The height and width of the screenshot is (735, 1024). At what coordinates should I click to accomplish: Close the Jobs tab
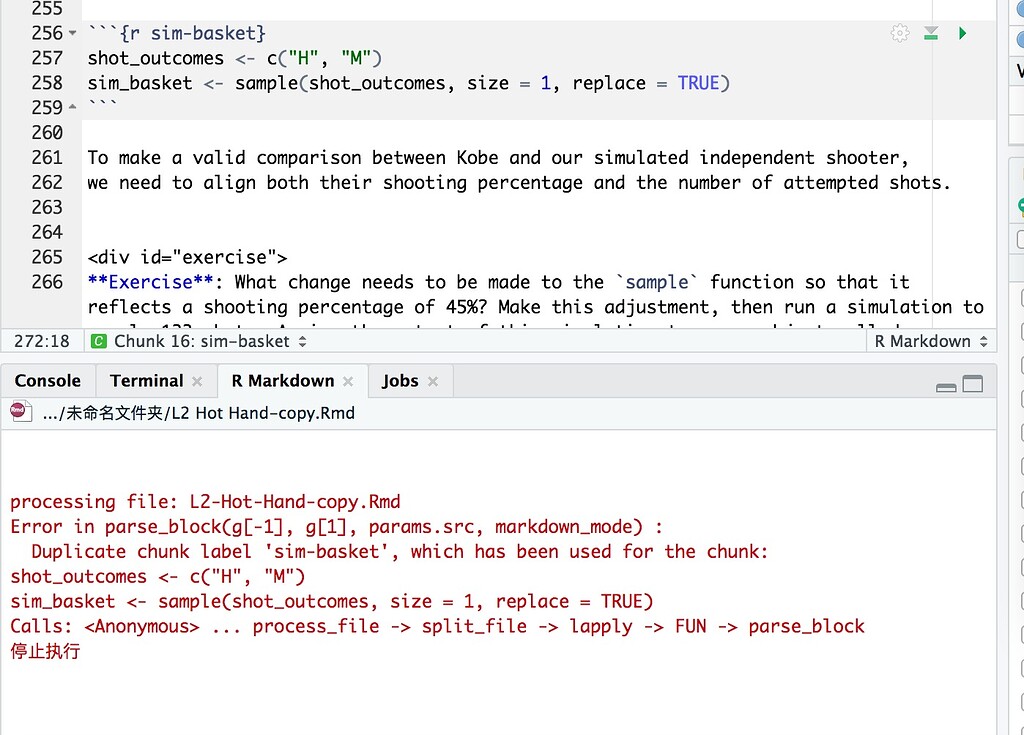click(432, 382)
